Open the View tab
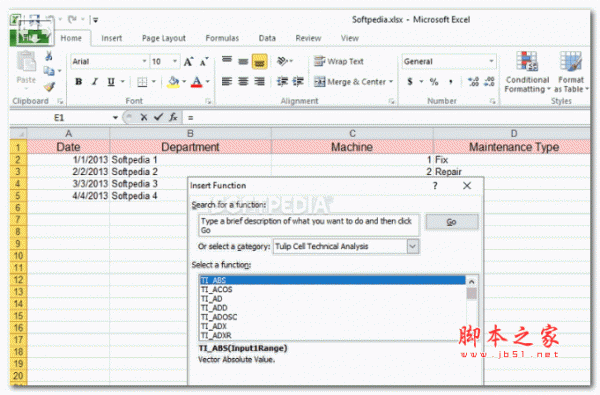 pos(350,38)
